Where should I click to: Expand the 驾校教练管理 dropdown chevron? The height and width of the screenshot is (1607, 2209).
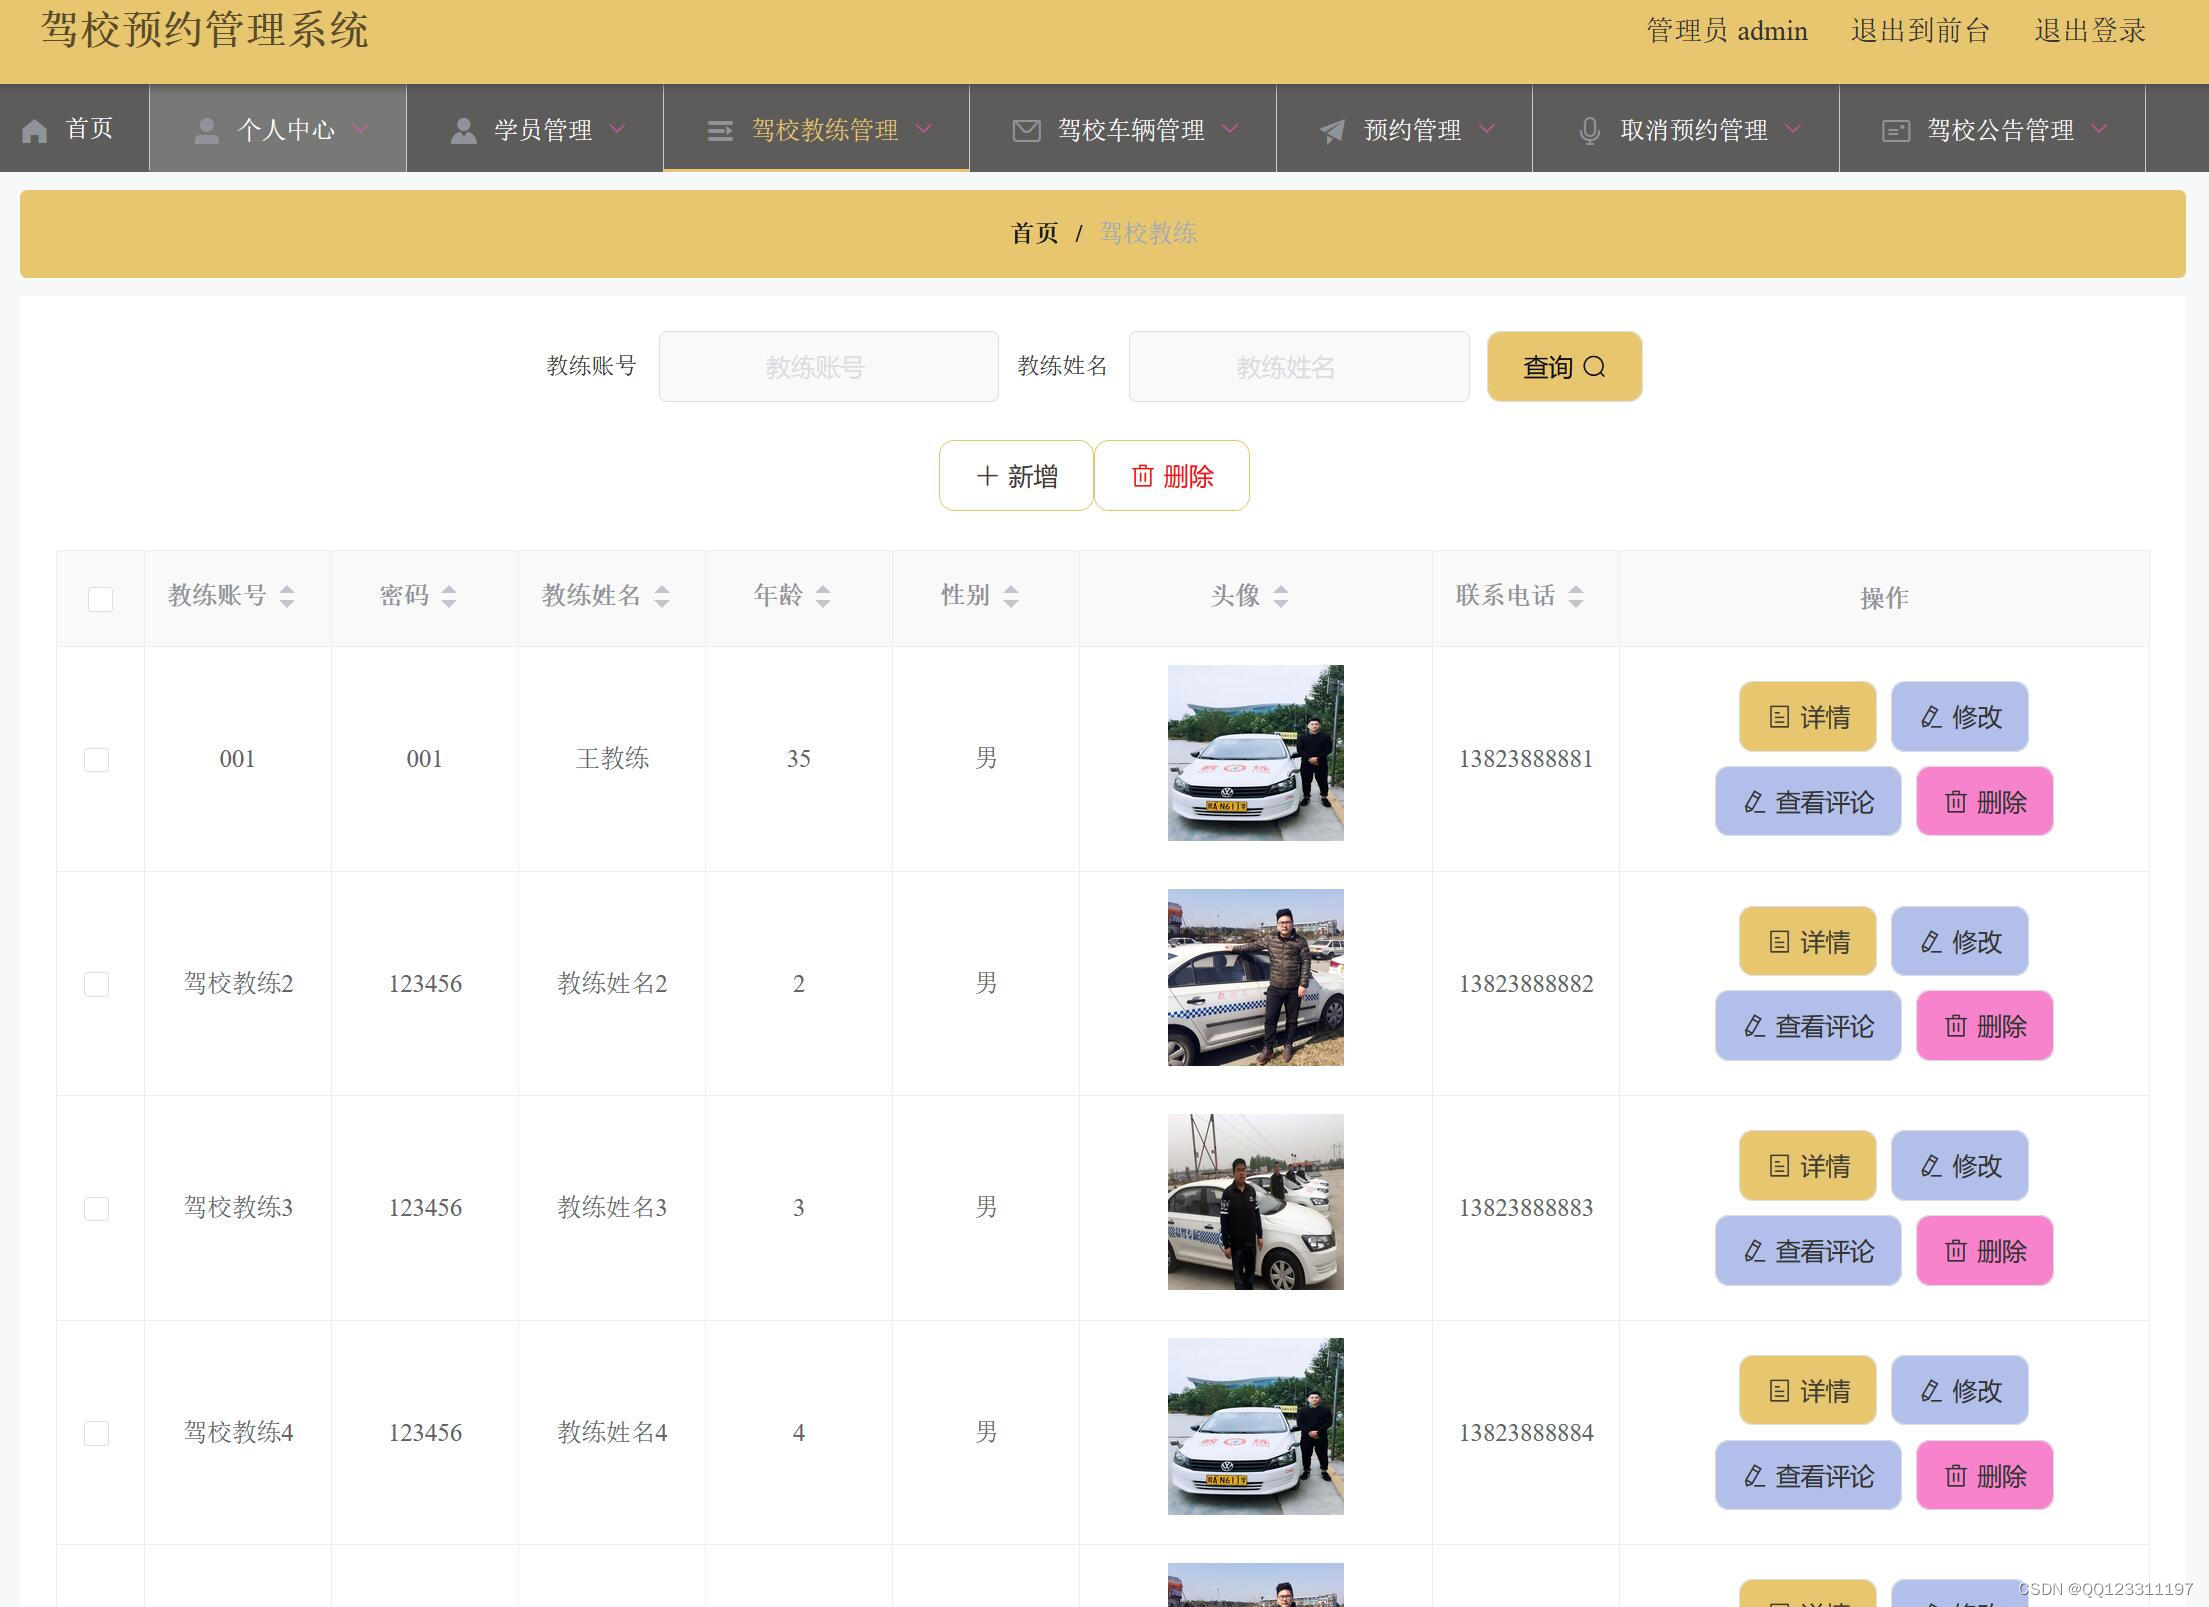(924, 129)
